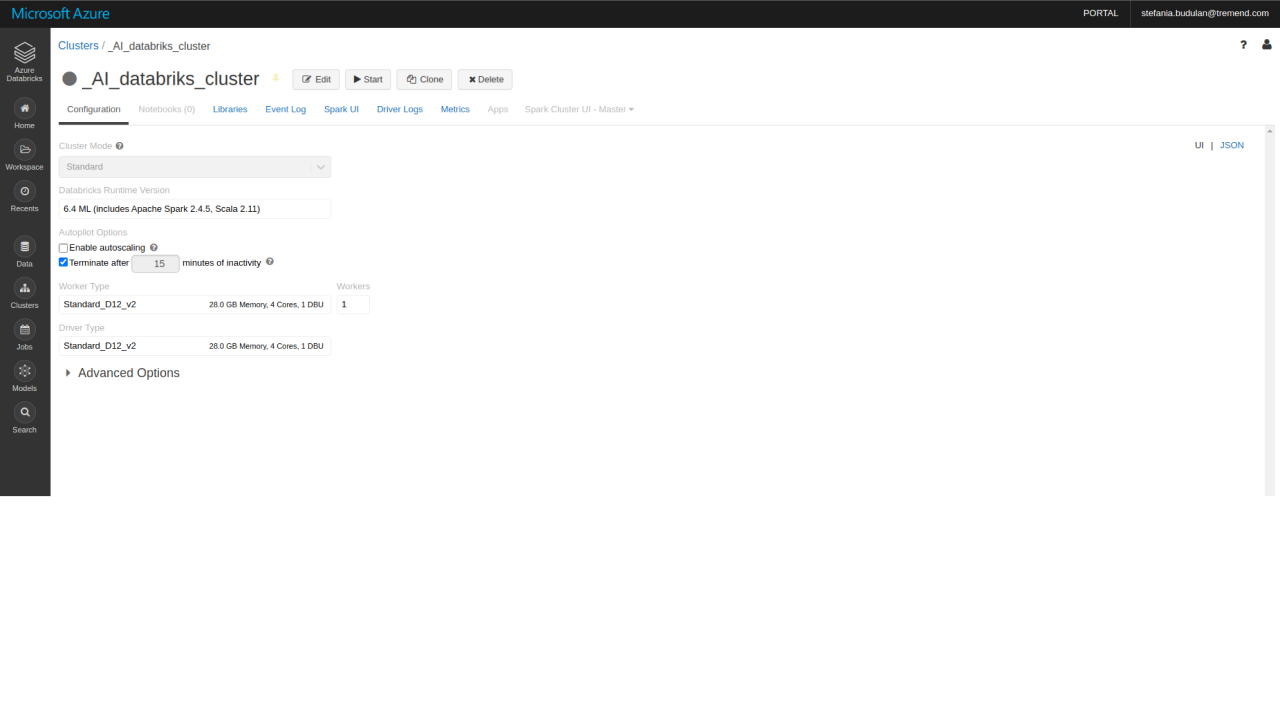Open the Databricks Runtime Version field
The image size is (1280, 720).
tap(195, 209)
